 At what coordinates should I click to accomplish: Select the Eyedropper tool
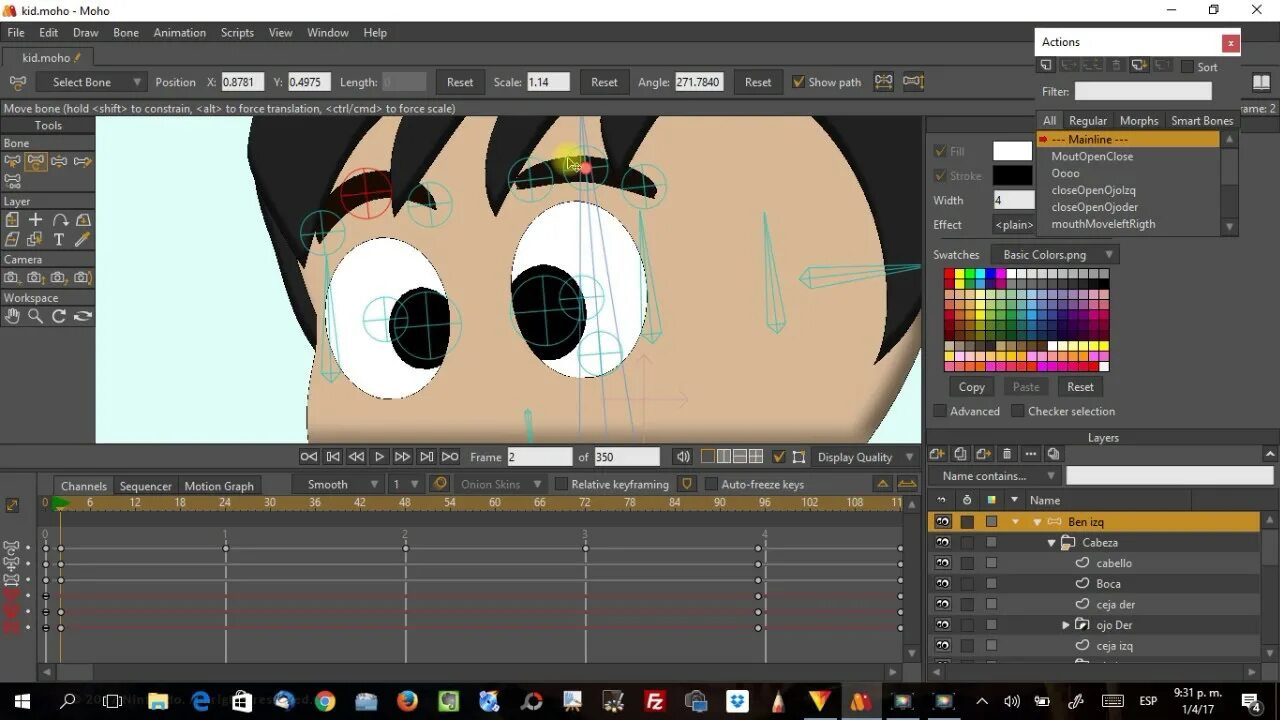pos(83,239)
